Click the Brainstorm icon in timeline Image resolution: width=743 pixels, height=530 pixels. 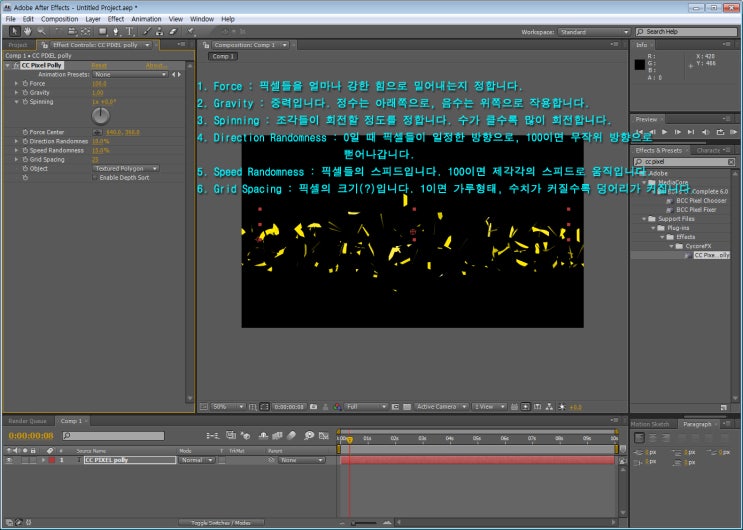309,435
